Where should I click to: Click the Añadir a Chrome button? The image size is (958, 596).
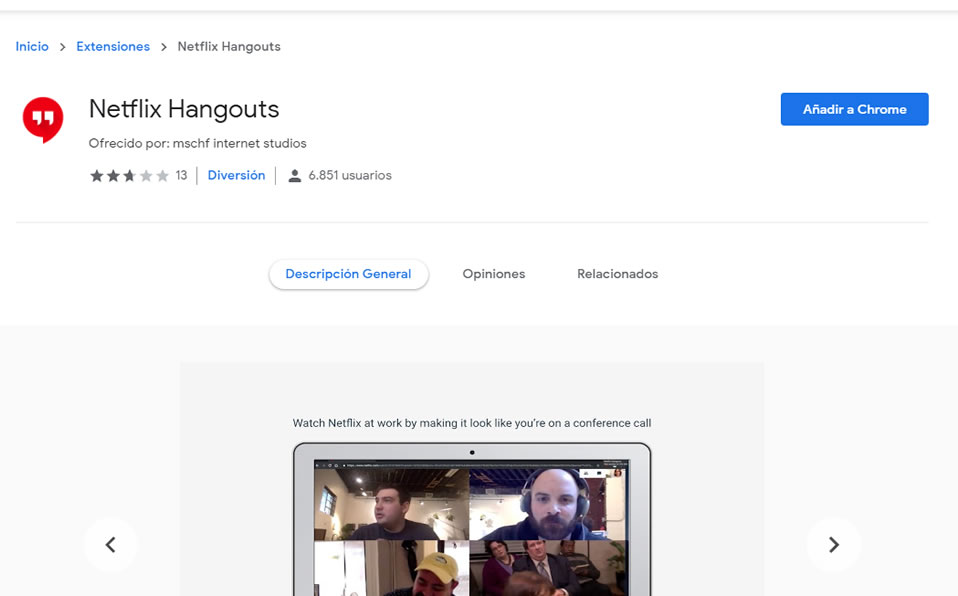pos(854,109)
